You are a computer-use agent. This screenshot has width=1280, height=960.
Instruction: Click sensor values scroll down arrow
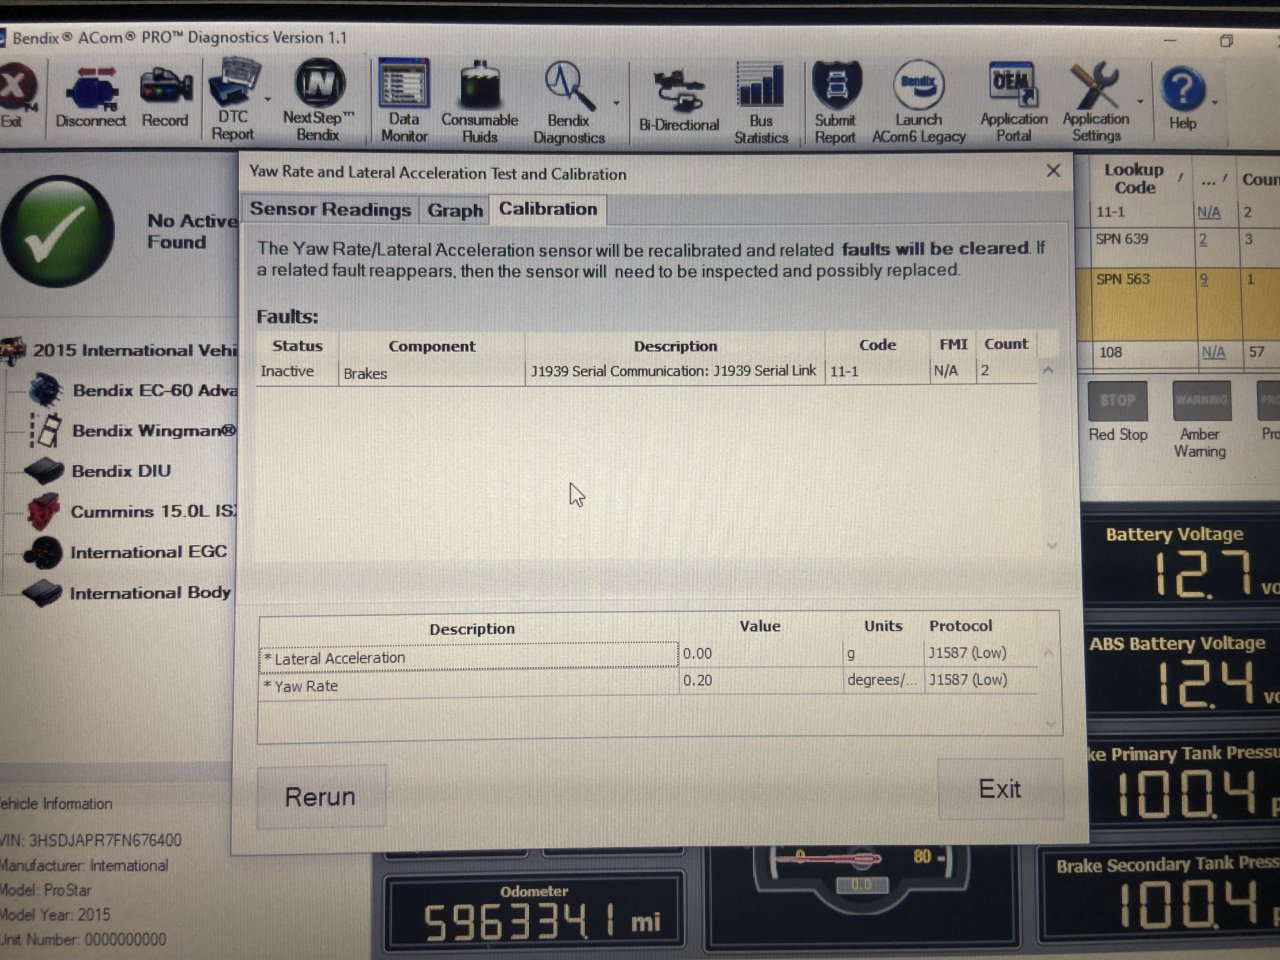(1050, 723)
